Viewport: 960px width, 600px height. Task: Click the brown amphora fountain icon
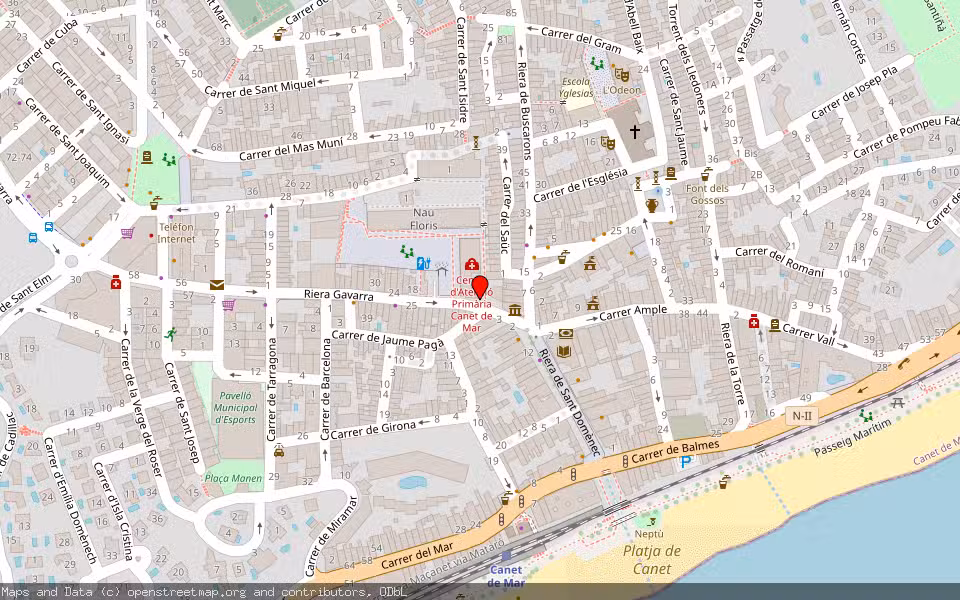coord(651,206)
